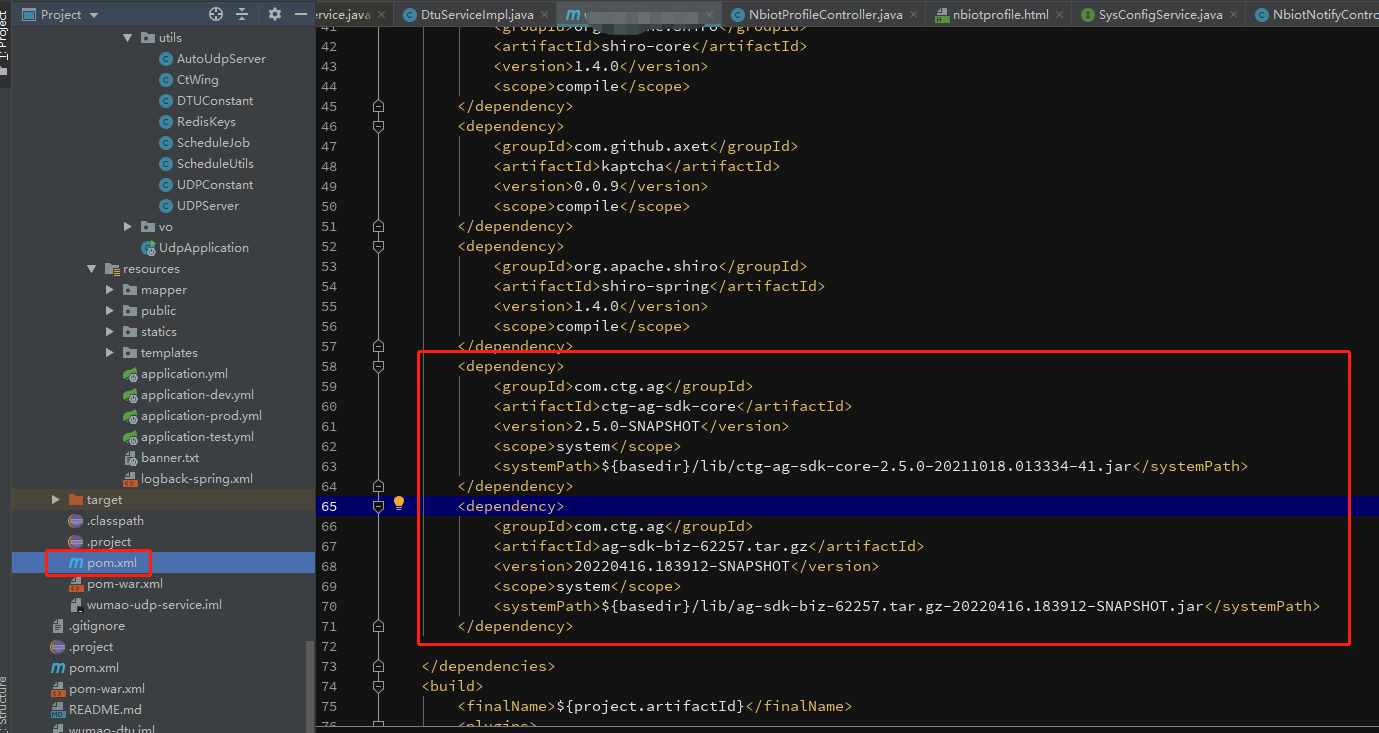Hide the Project tool window

tap(301, 15)
